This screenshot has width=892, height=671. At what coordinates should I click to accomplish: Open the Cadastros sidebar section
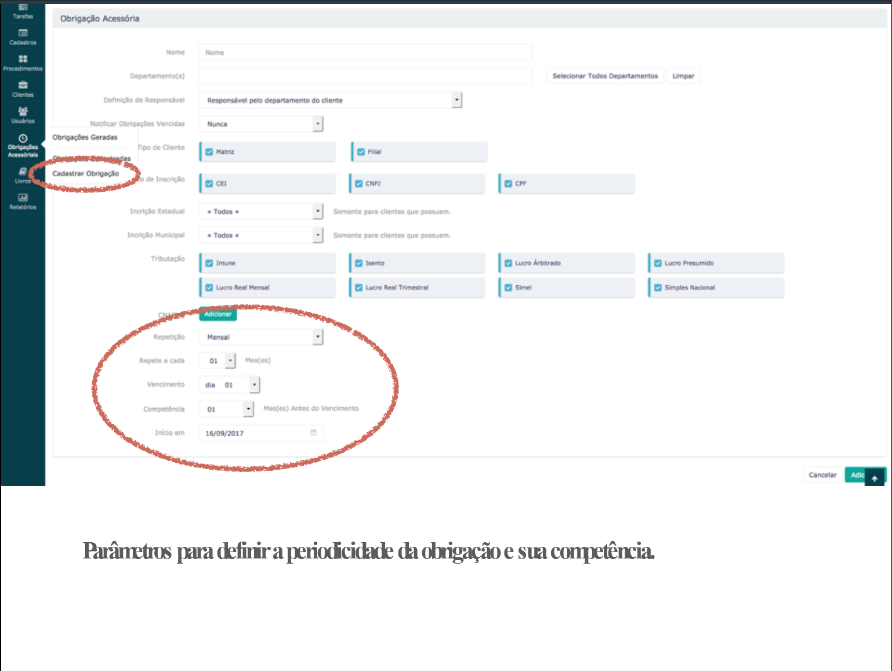tap(22, 37)
